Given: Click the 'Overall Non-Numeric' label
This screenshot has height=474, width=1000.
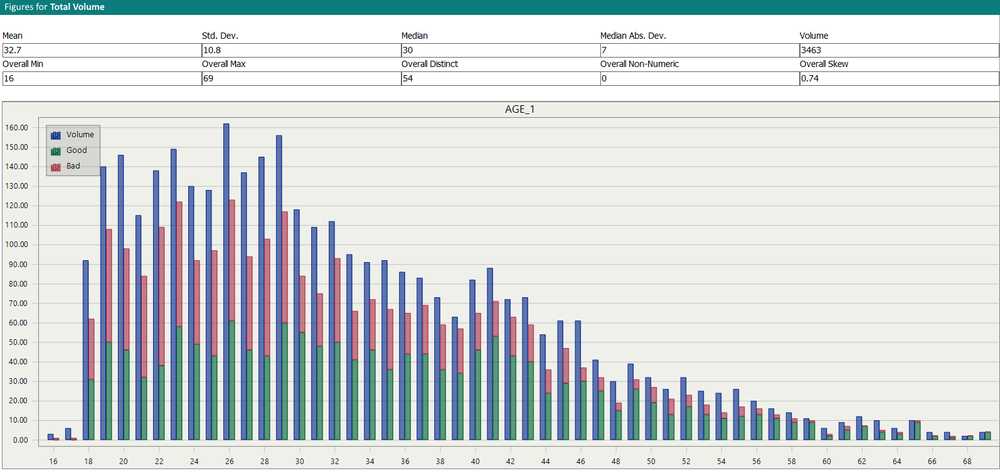Looking at the screenshot, I should 638,64.
